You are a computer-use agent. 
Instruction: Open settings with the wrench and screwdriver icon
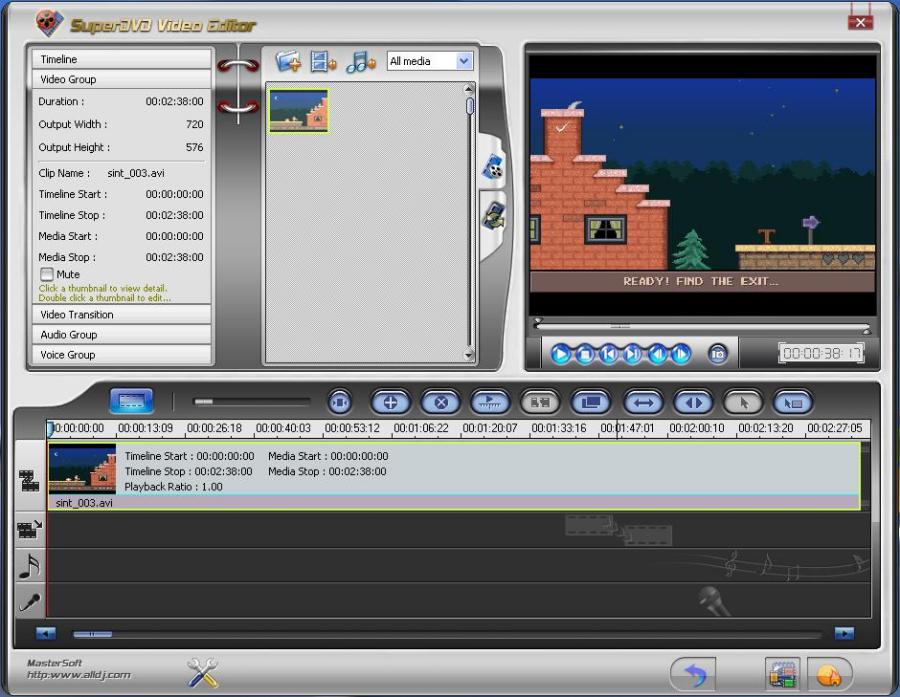click(203, 672)
